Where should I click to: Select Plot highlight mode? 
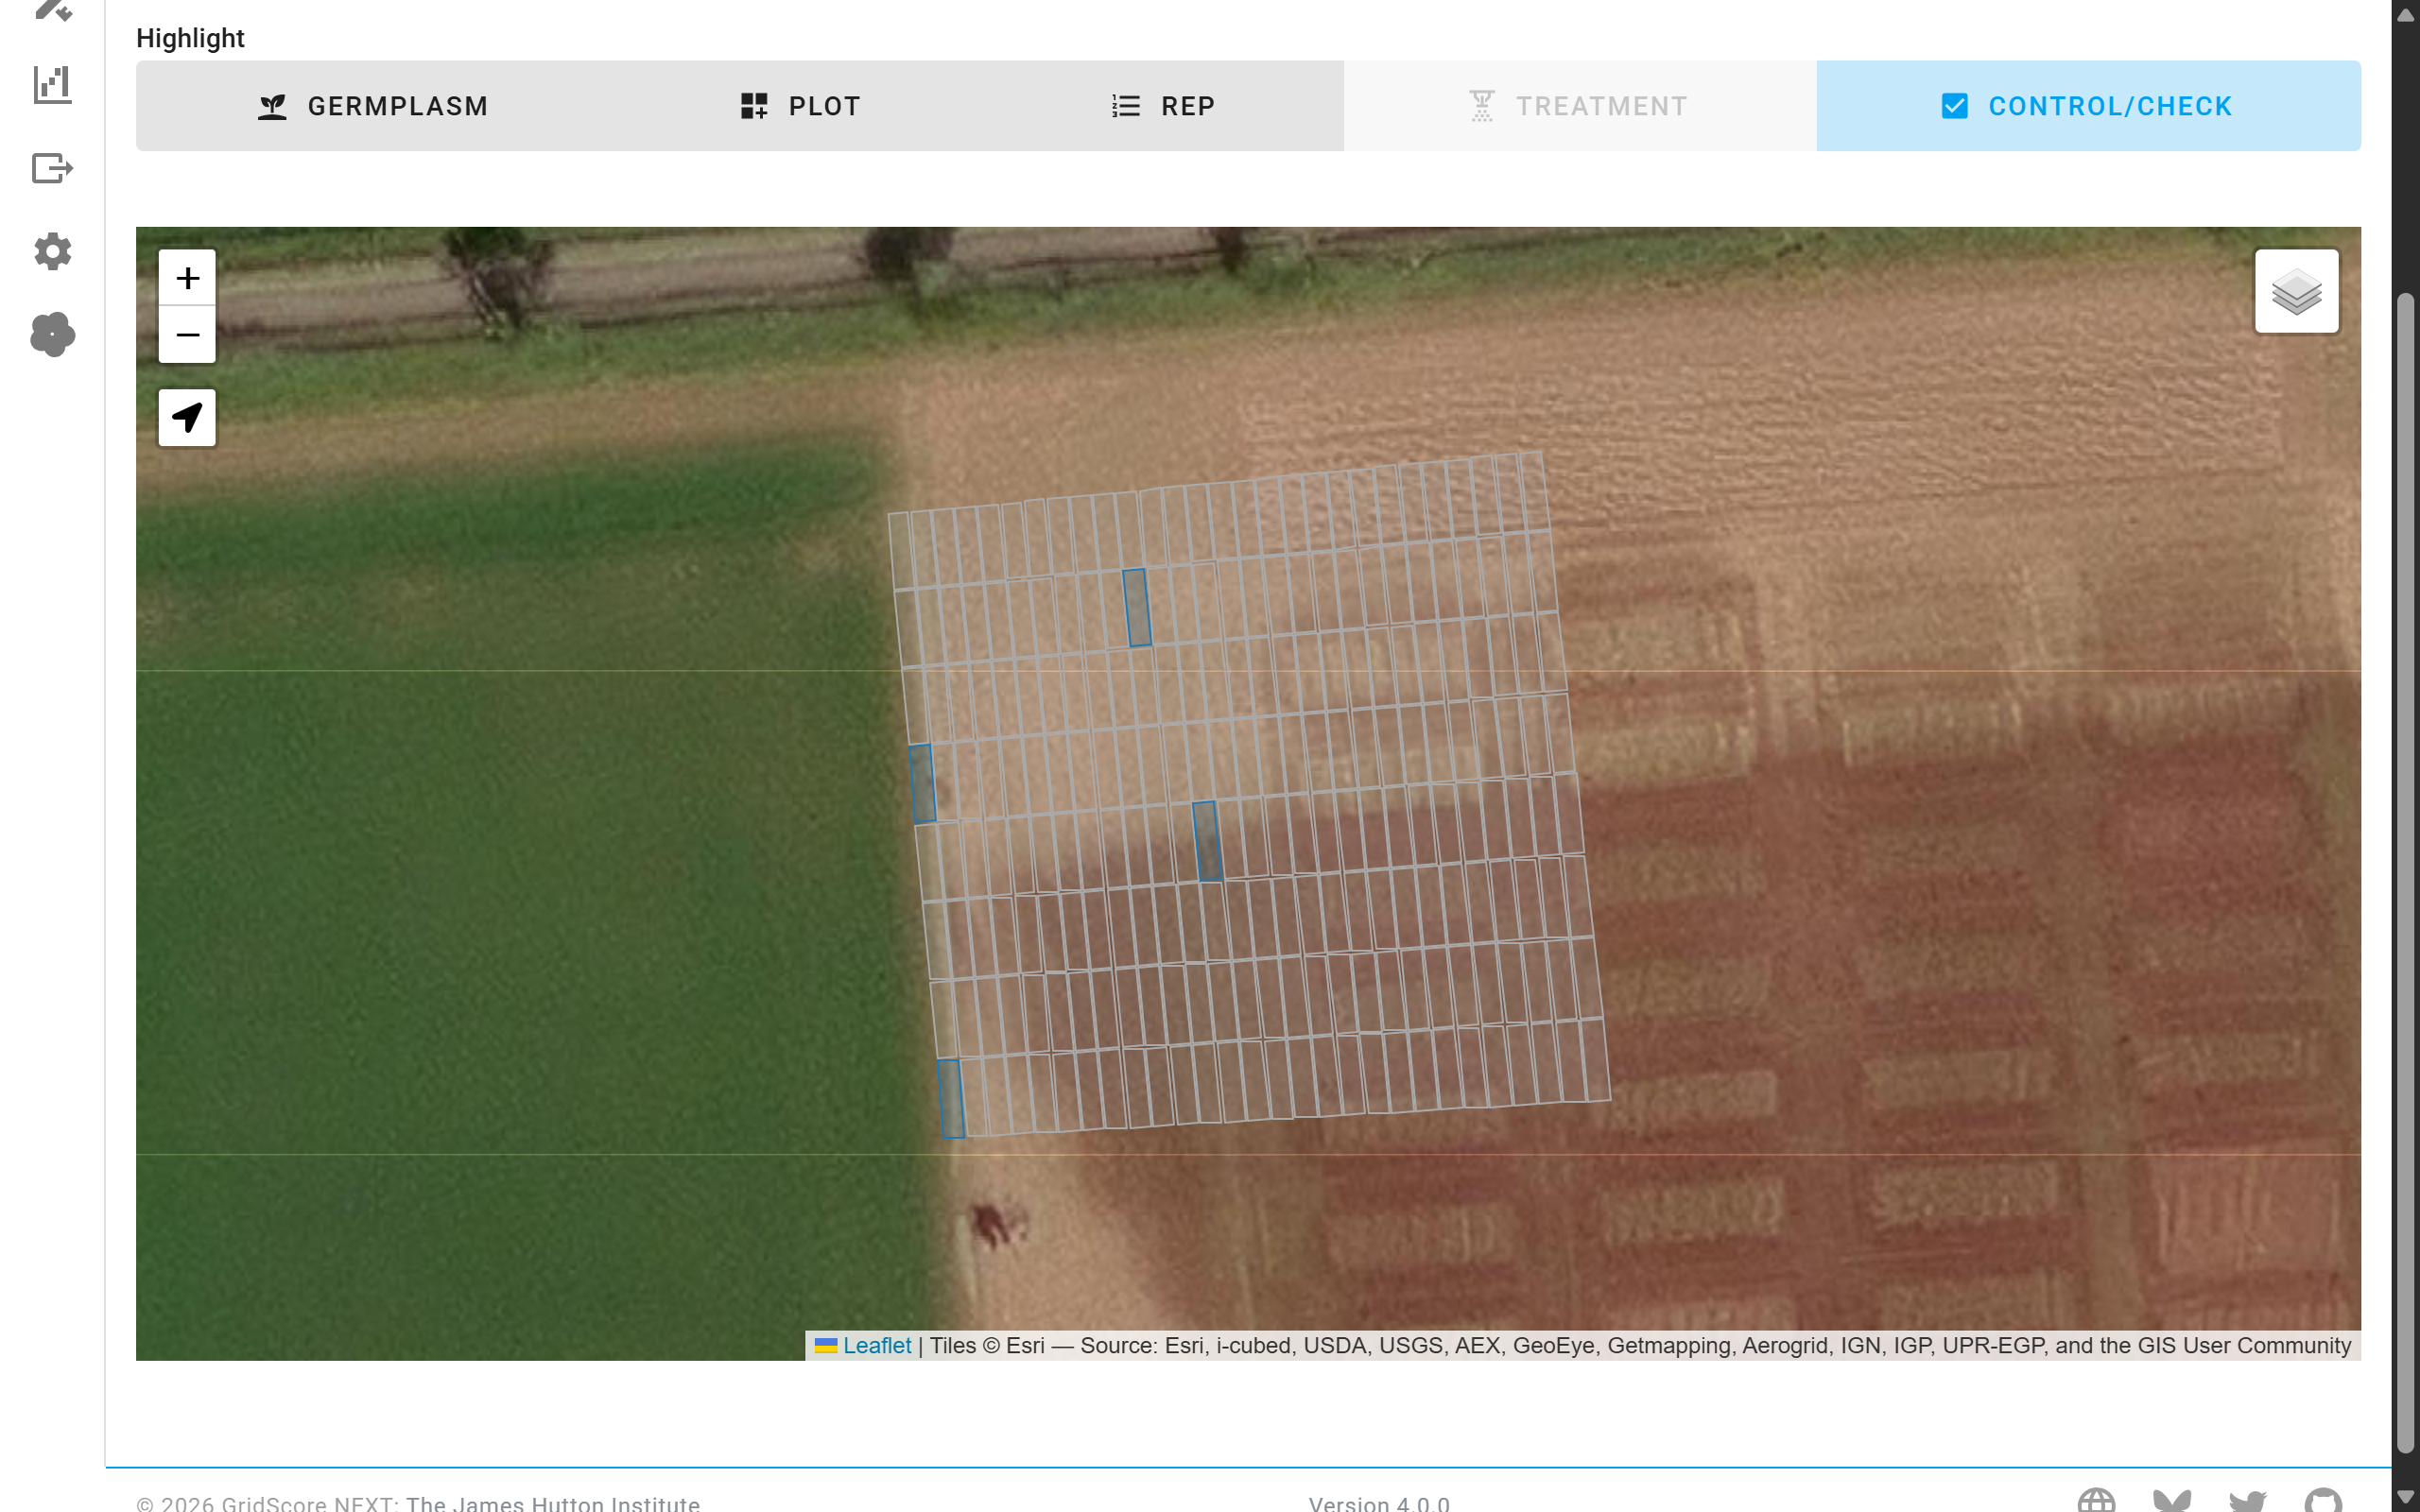coord(800,106)
